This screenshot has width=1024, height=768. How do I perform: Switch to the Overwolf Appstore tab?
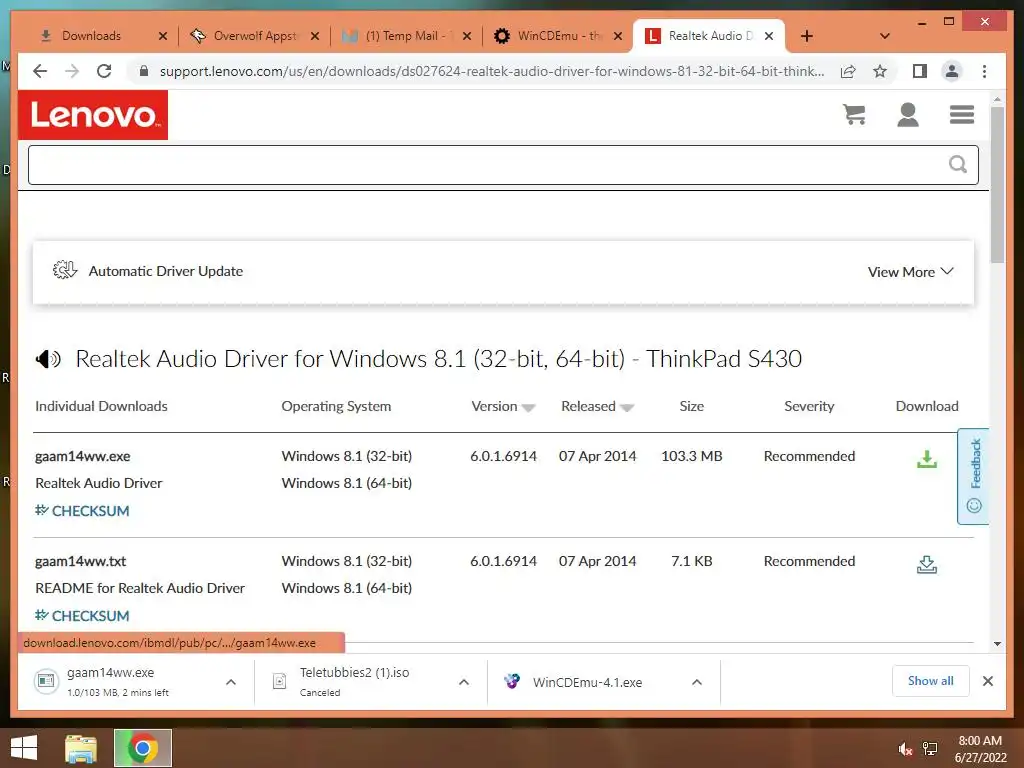point(255,36)
